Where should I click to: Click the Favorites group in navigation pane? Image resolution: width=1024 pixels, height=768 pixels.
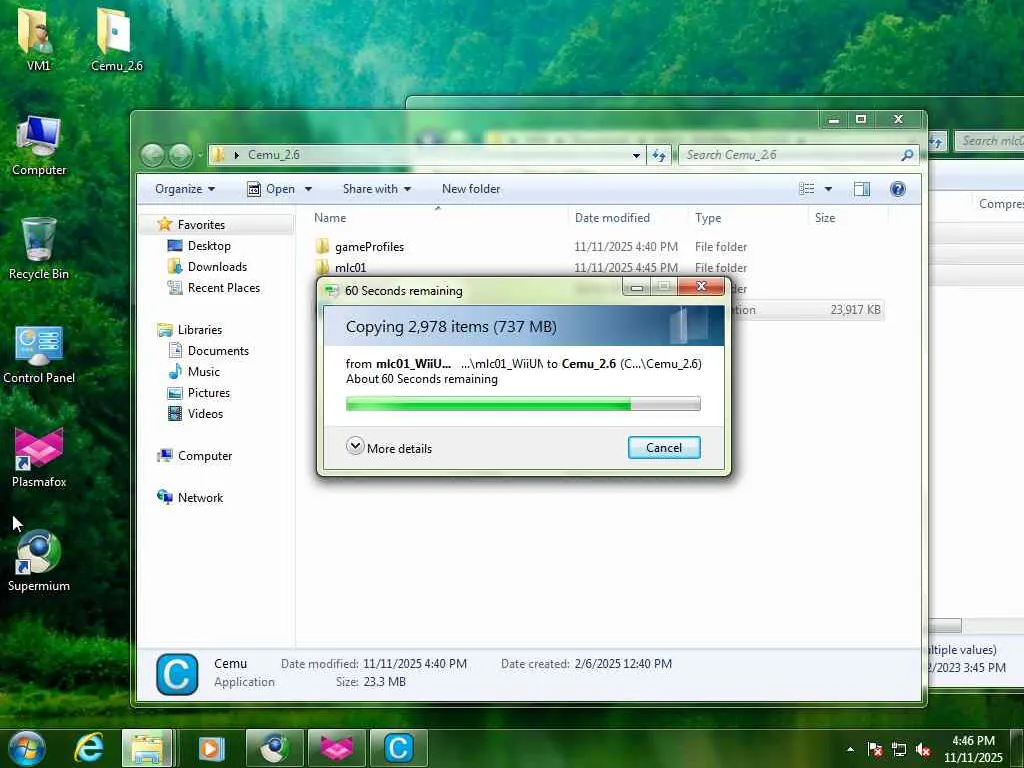pyautogui.click(x=201, y=225)
